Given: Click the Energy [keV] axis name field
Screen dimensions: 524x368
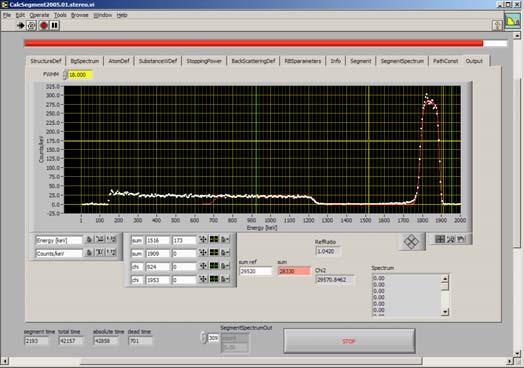Looking at the screenshot, I should (x=59, y=240).
